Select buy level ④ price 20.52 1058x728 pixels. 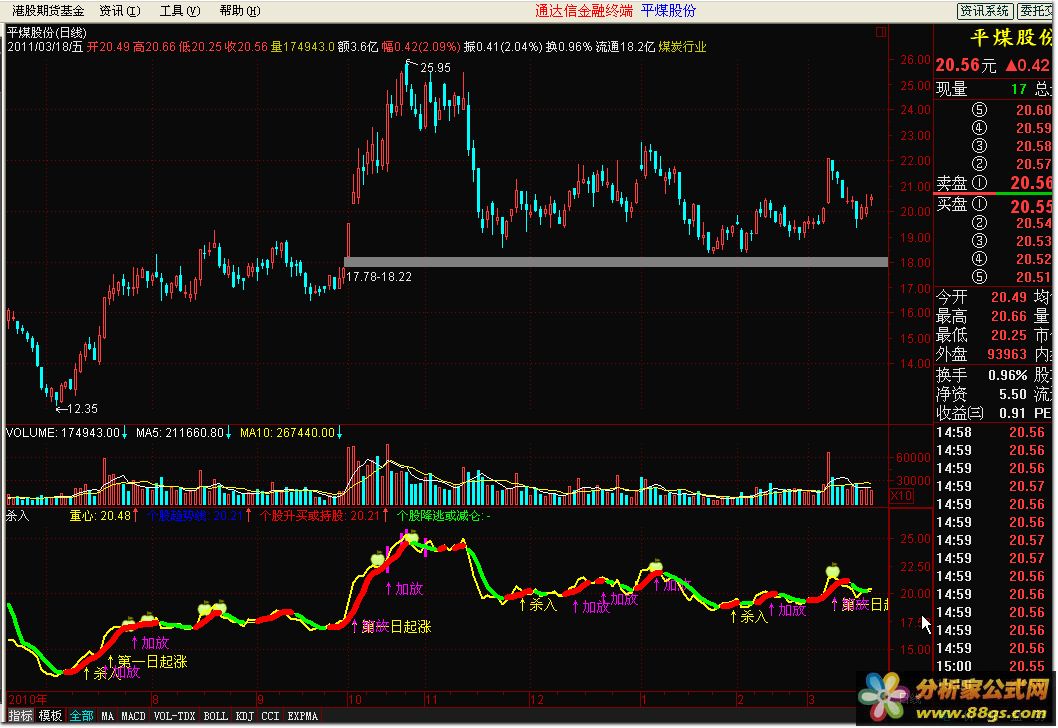pos(1033,259)
